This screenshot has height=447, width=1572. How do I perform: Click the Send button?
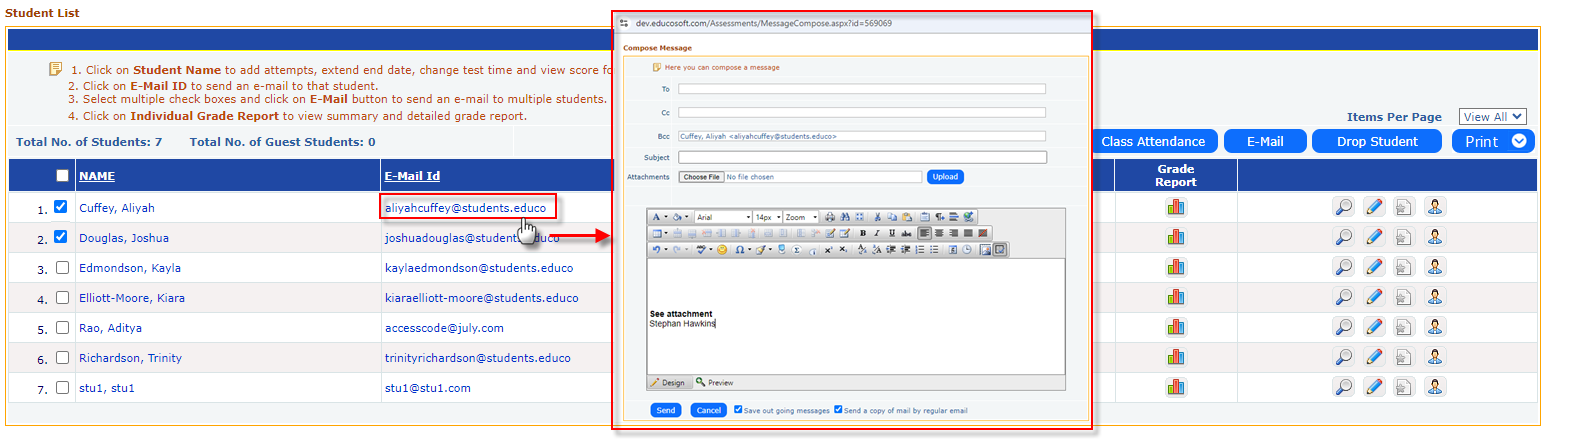666,410
